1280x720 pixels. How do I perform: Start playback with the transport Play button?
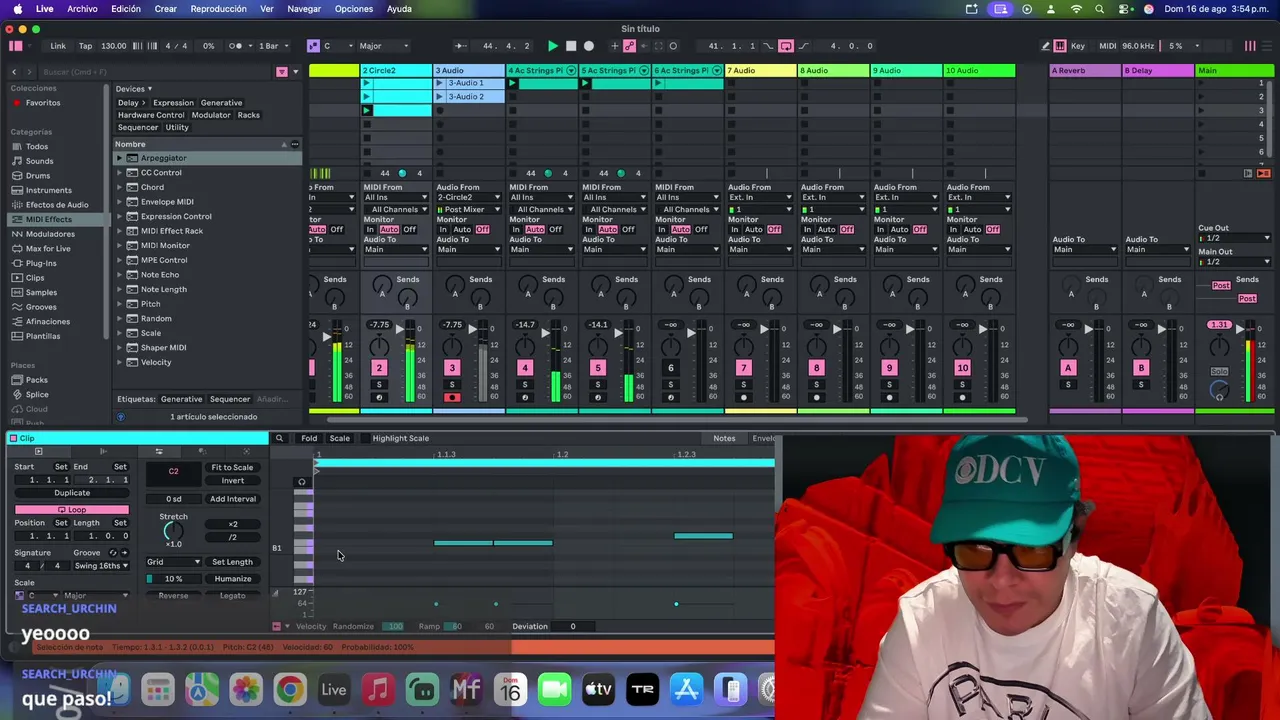[x=553, y=46]
